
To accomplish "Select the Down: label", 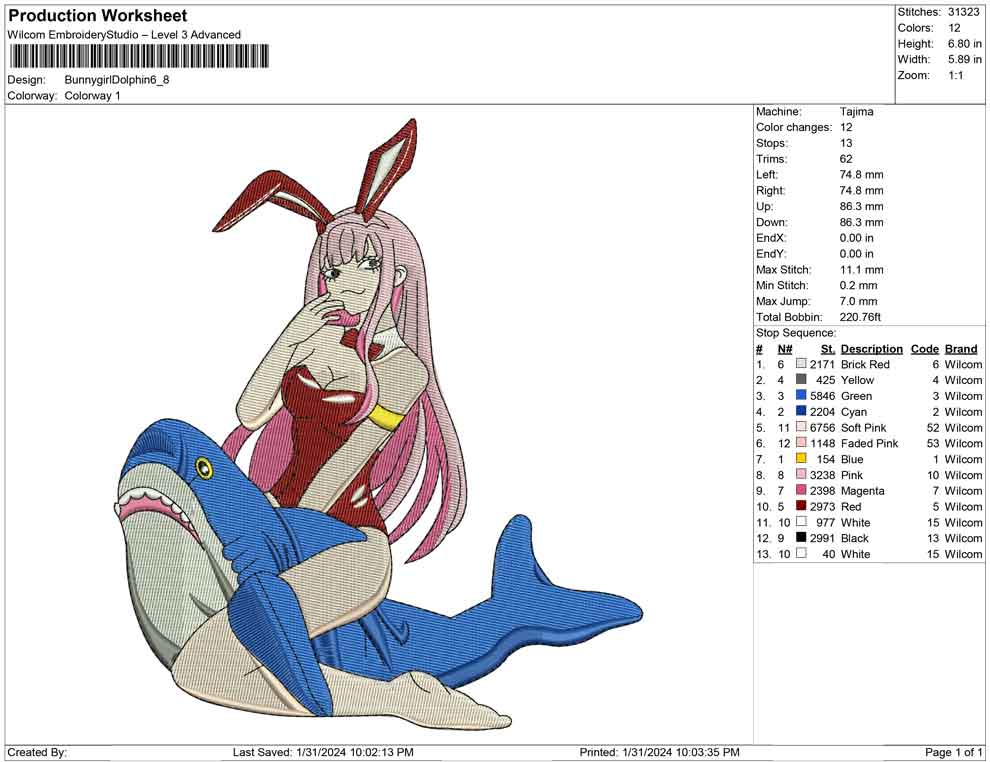I will point(772,222).
